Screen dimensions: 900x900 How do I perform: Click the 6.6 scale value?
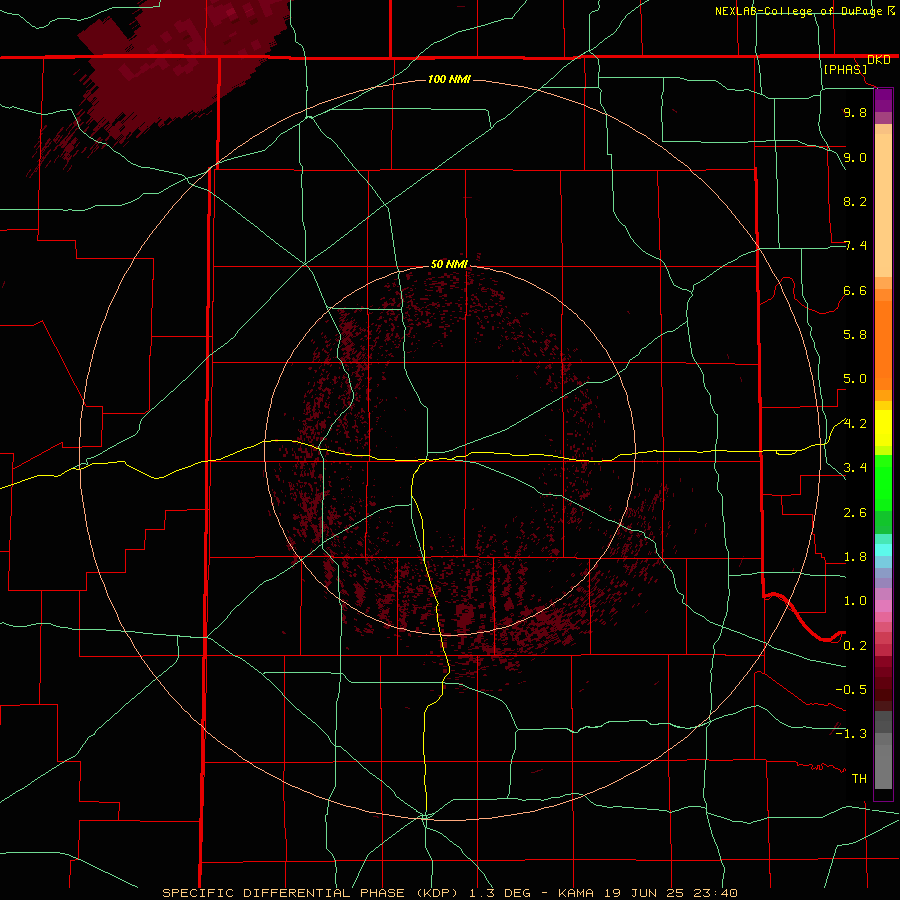click(855, 290)
